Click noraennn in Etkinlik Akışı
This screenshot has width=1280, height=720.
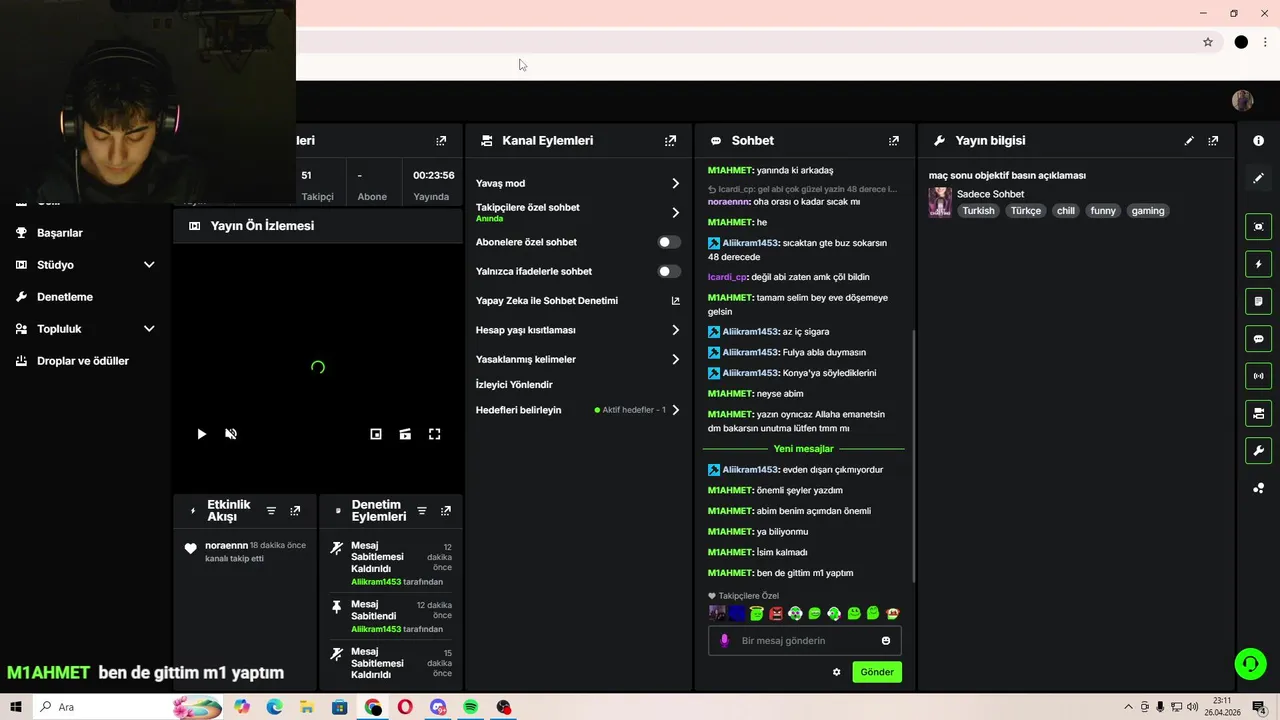tap(226, 545)
